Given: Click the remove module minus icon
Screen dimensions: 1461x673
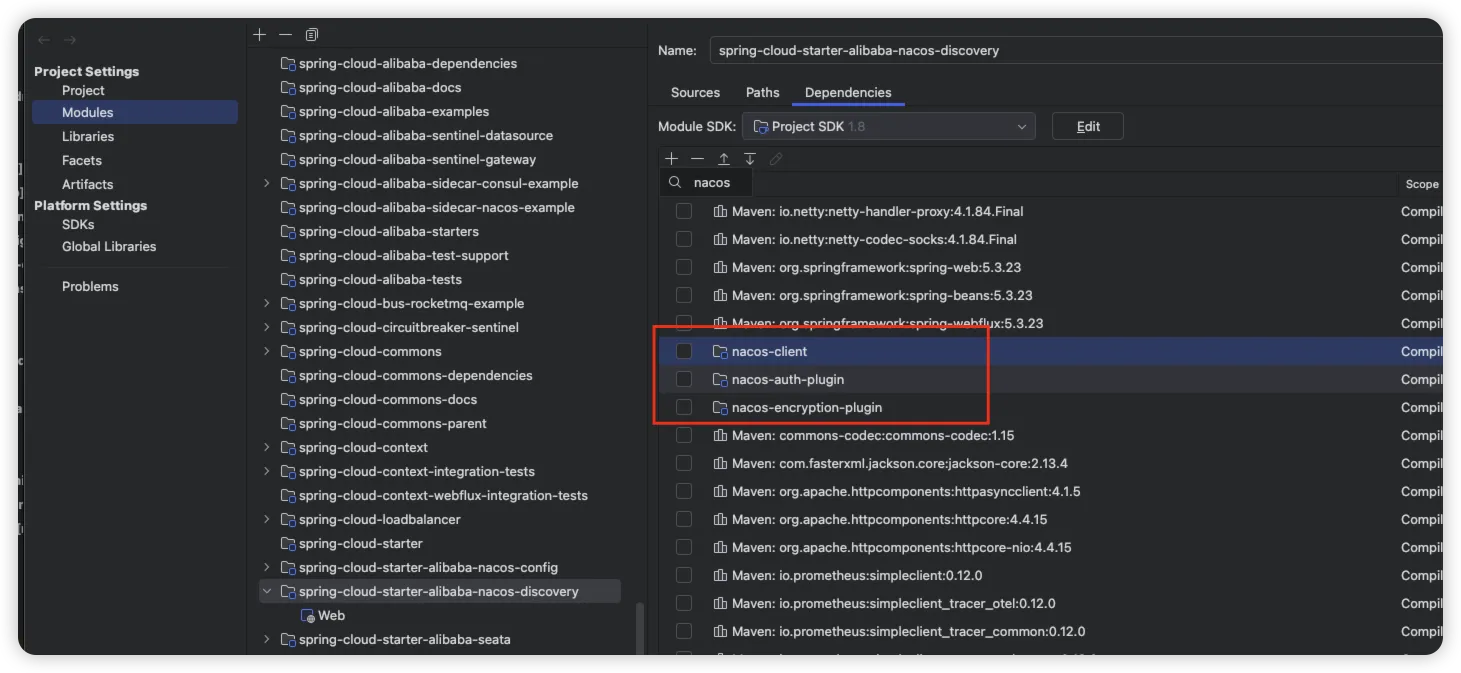Looking at the screenshot, I should tap(286, 35).
